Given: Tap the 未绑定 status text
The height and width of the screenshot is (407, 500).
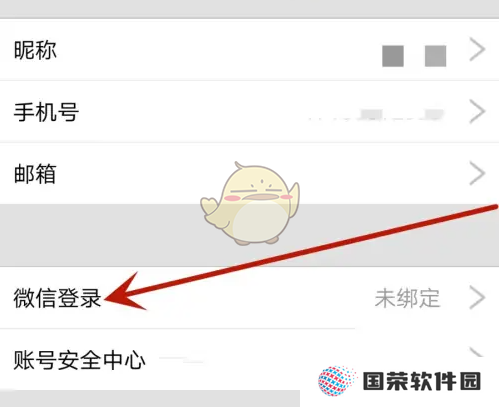Looking at the screenshot, I should tap(407, 298).
